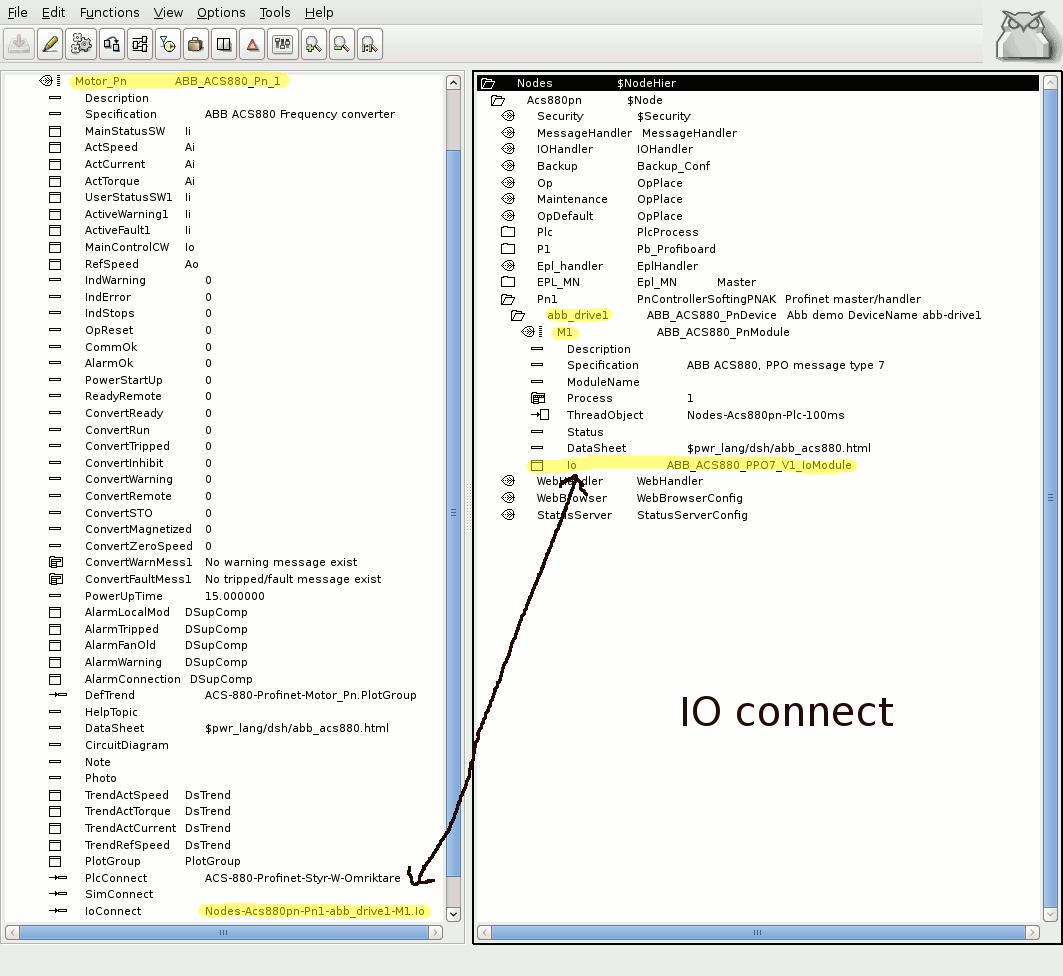Expand the AlarmTripped attribute box
This screenshot has width=1063, height=976.
point(55,630)
